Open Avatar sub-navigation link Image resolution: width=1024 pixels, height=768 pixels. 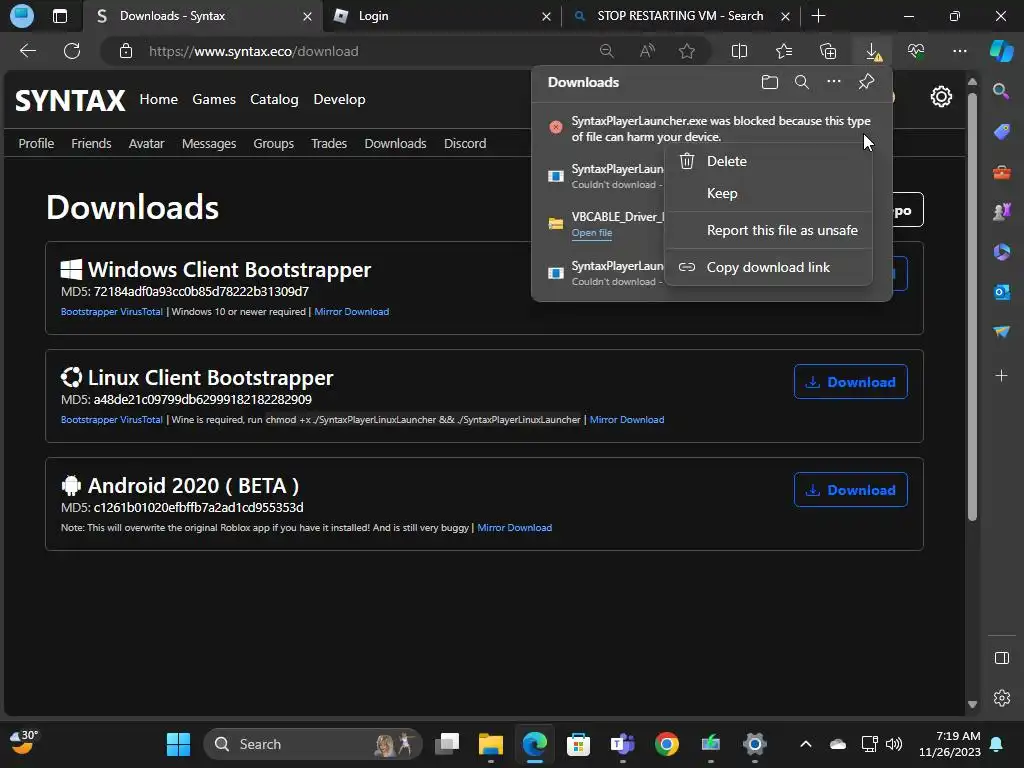click(146, 144)
